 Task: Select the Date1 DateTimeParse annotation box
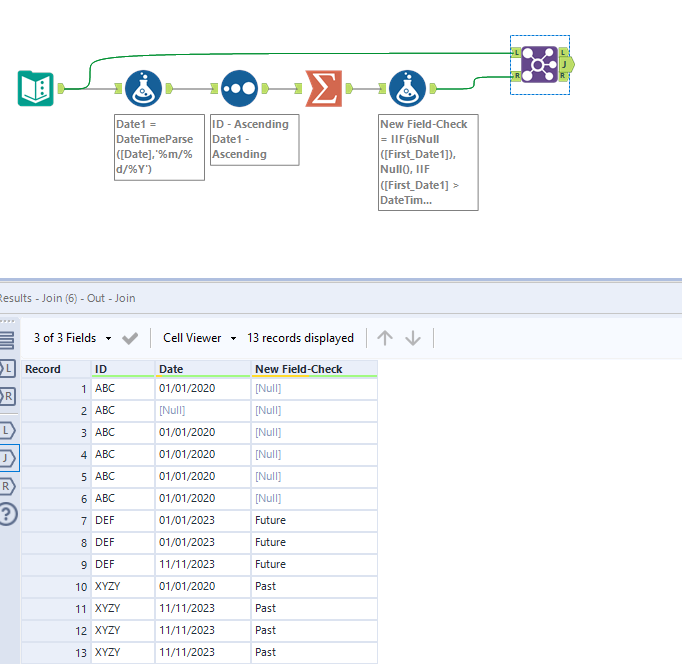159,147
